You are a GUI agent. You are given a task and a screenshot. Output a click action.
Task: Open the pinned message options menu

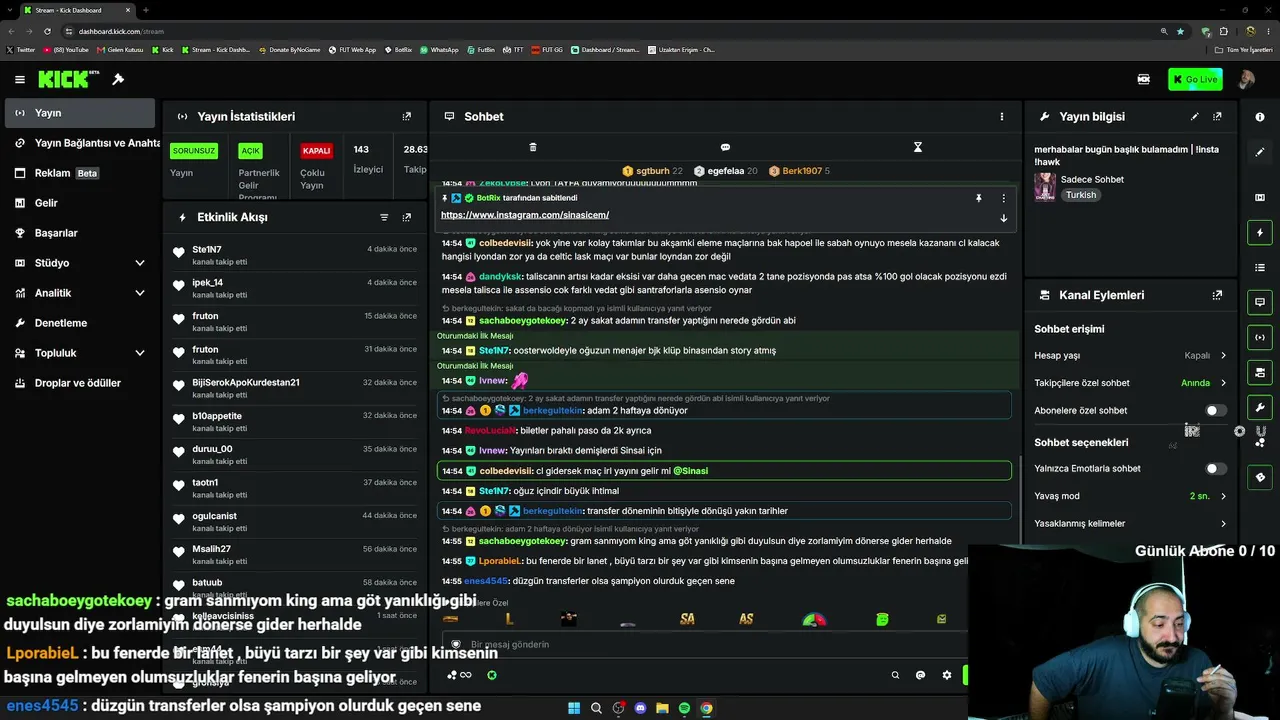[x=1003, y=198]
